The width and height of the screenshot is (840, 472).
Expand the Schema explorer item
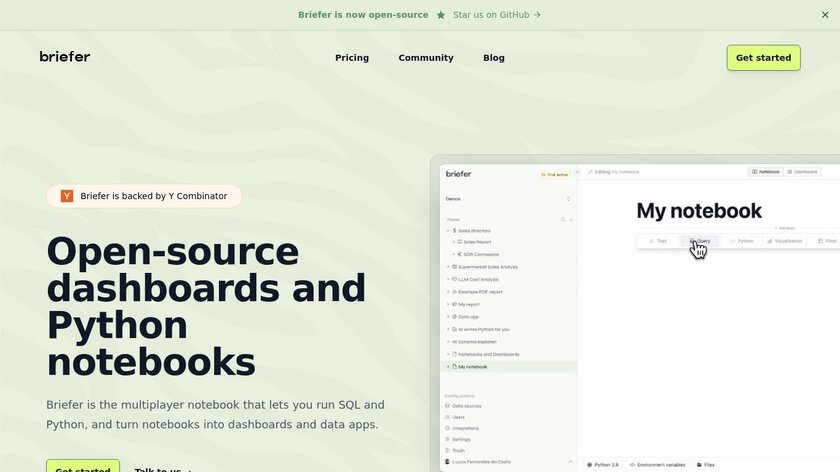(x=448, y=342)
